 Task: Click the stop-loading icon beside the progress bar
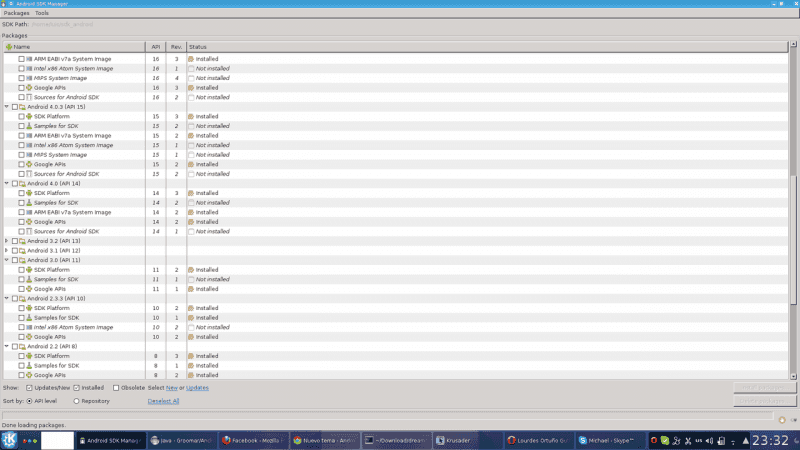(x=782, y=419)
